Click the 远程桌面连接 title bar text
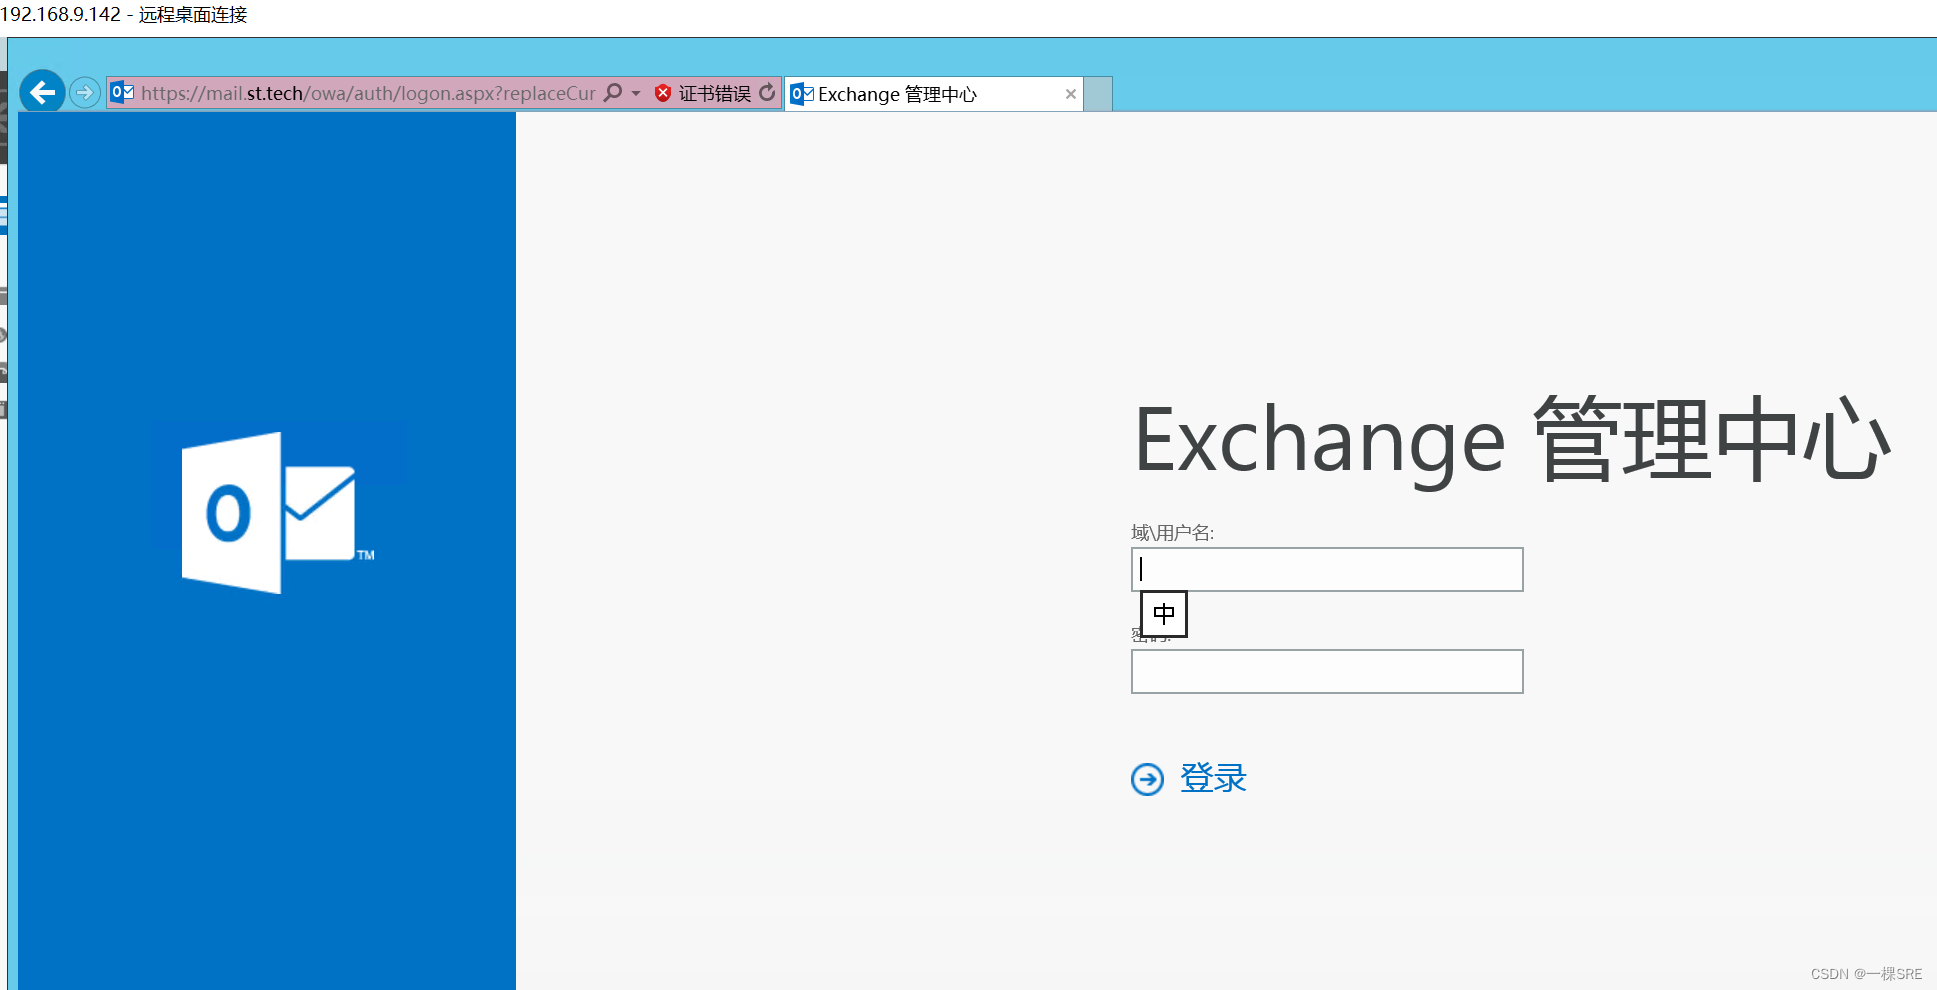Screen dimensions: 1937x990 191,15
